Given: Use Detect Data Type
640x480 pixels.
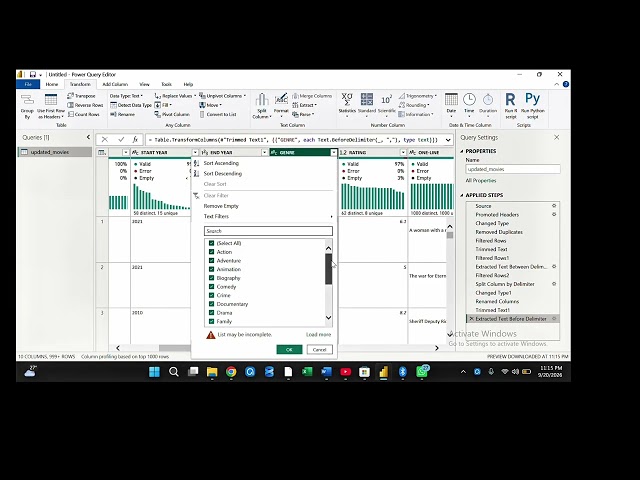Looking at the screenshot, I should coord(131,105).
